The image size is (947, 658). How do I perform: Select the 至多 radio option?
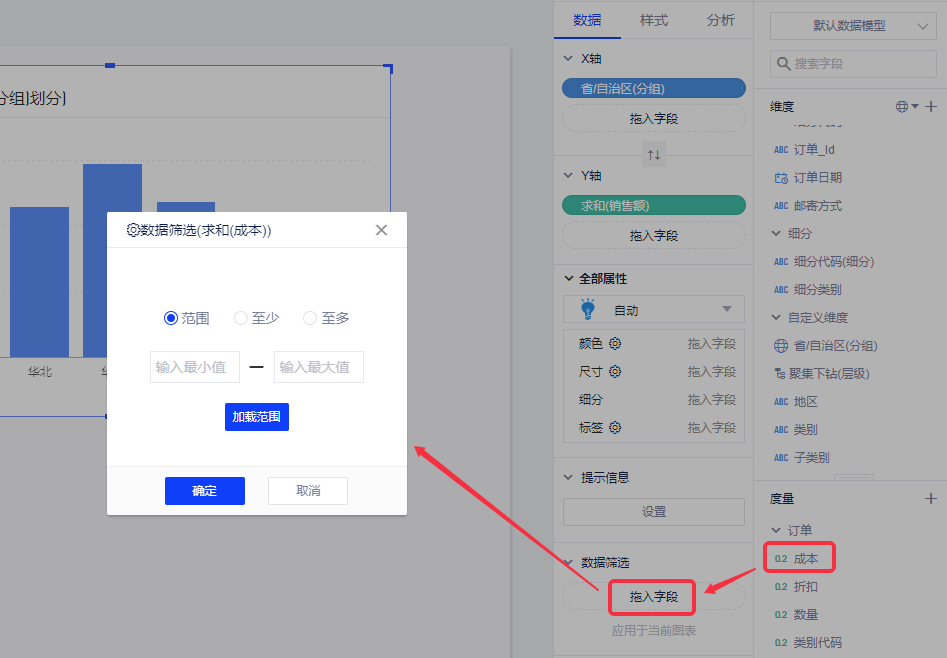pyautogui.click(x=310, y=318)
